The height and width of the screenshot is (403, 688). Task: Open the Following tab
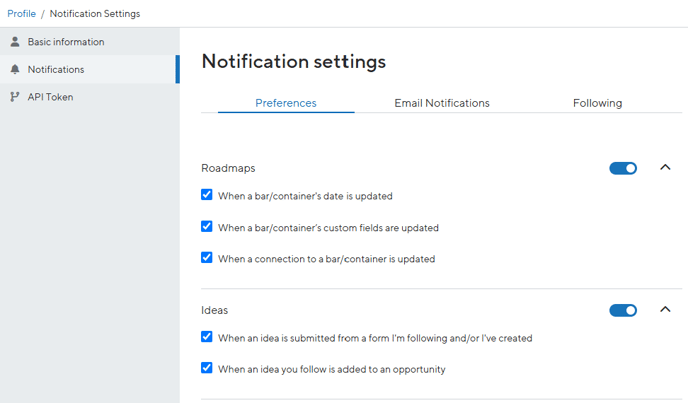pos(597,103)
